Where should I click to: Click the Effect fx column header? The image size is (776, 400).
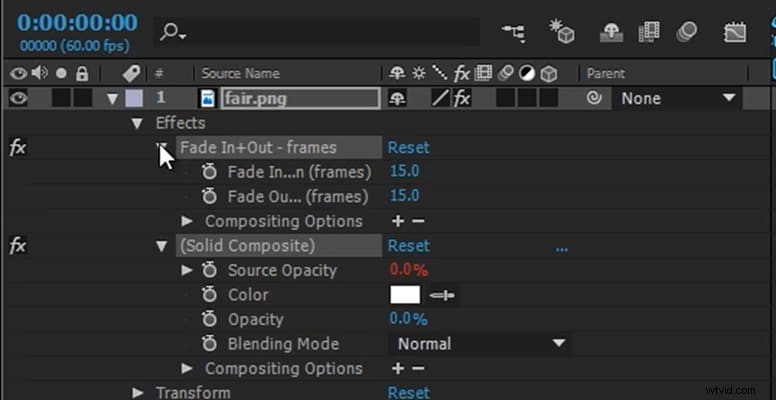tap(461, 74)
